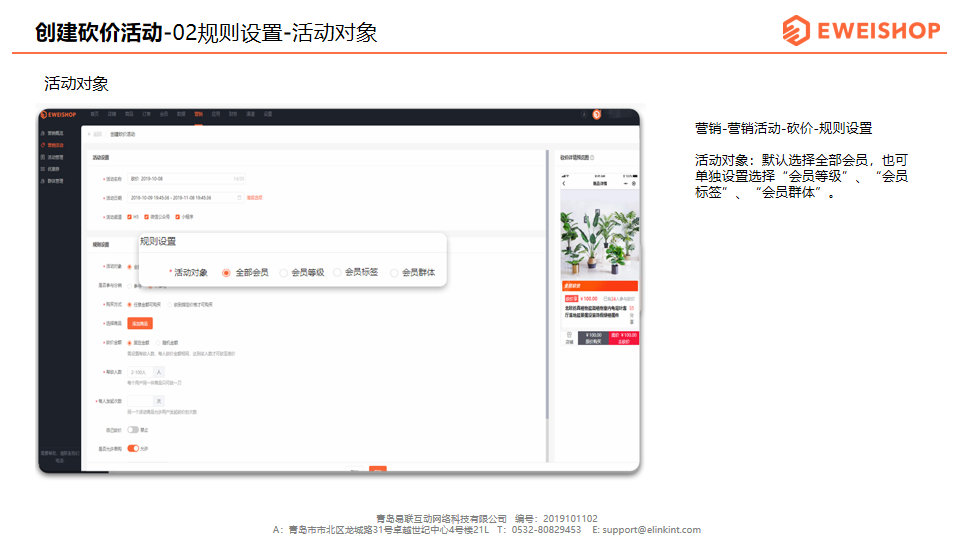Tap the back chevron in the phone preview
The image size is (960, 540).
564,184
